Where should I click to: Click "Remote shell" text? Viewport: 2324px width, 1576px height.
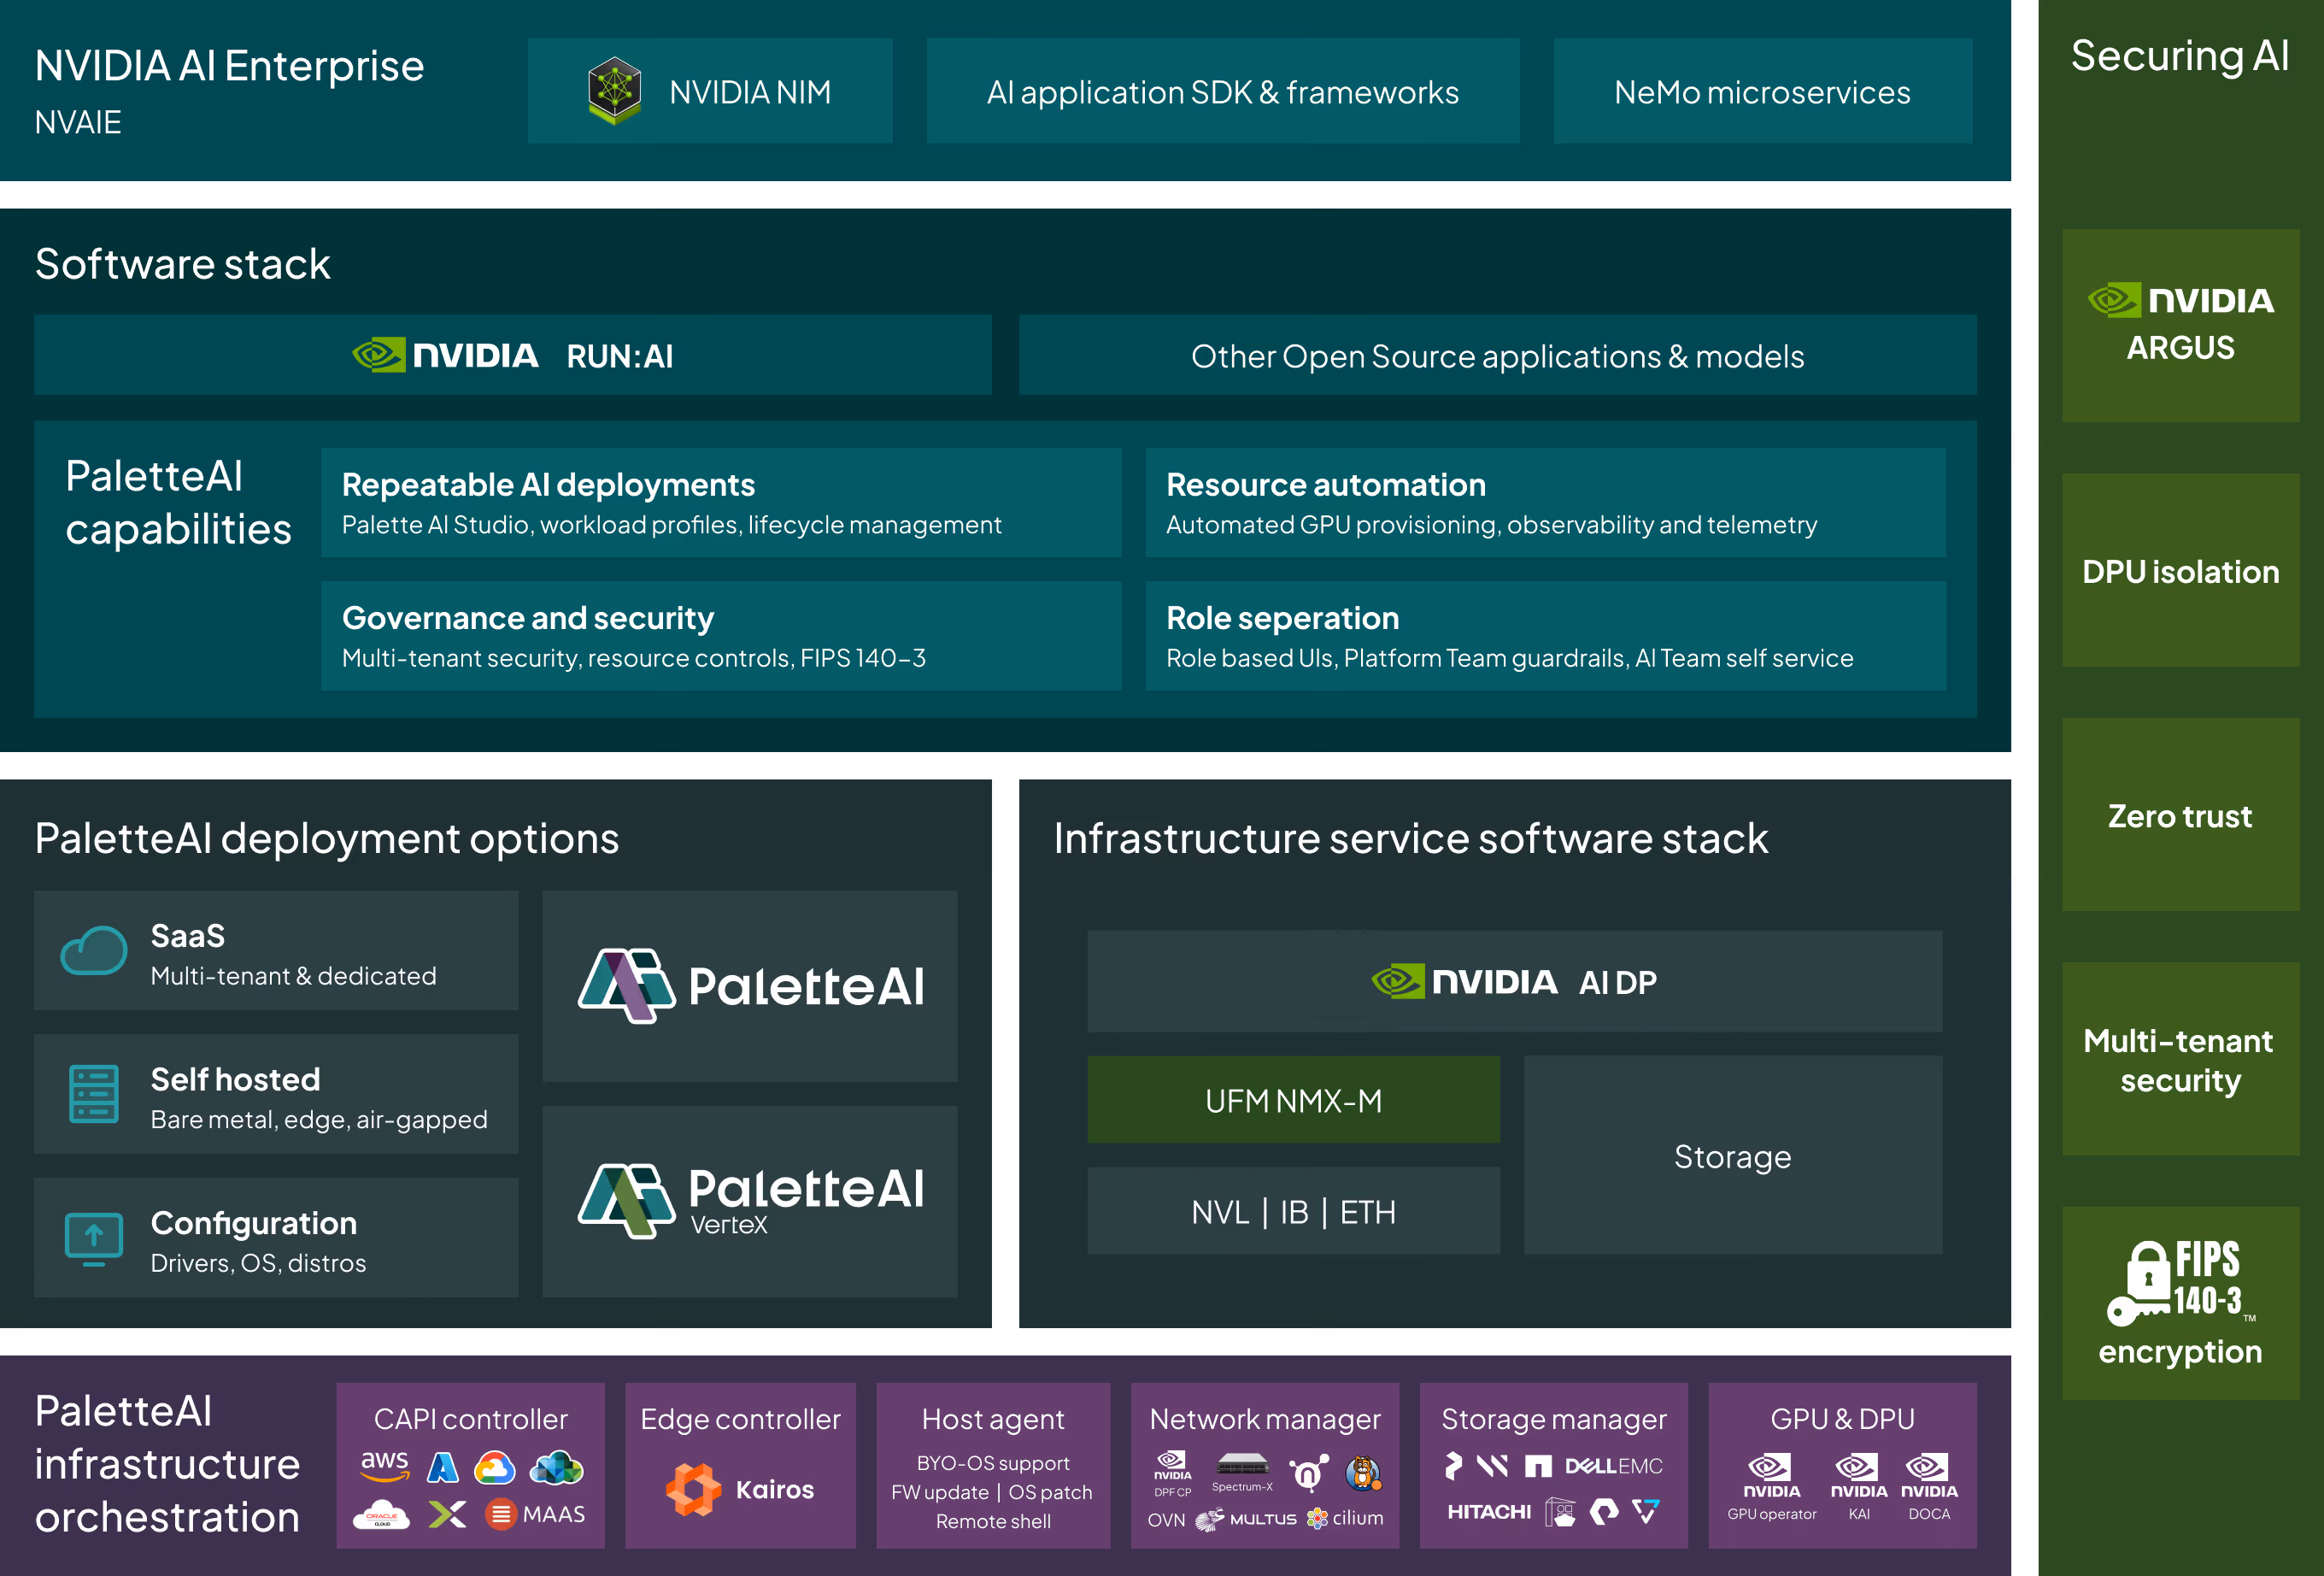point(993,1521)
